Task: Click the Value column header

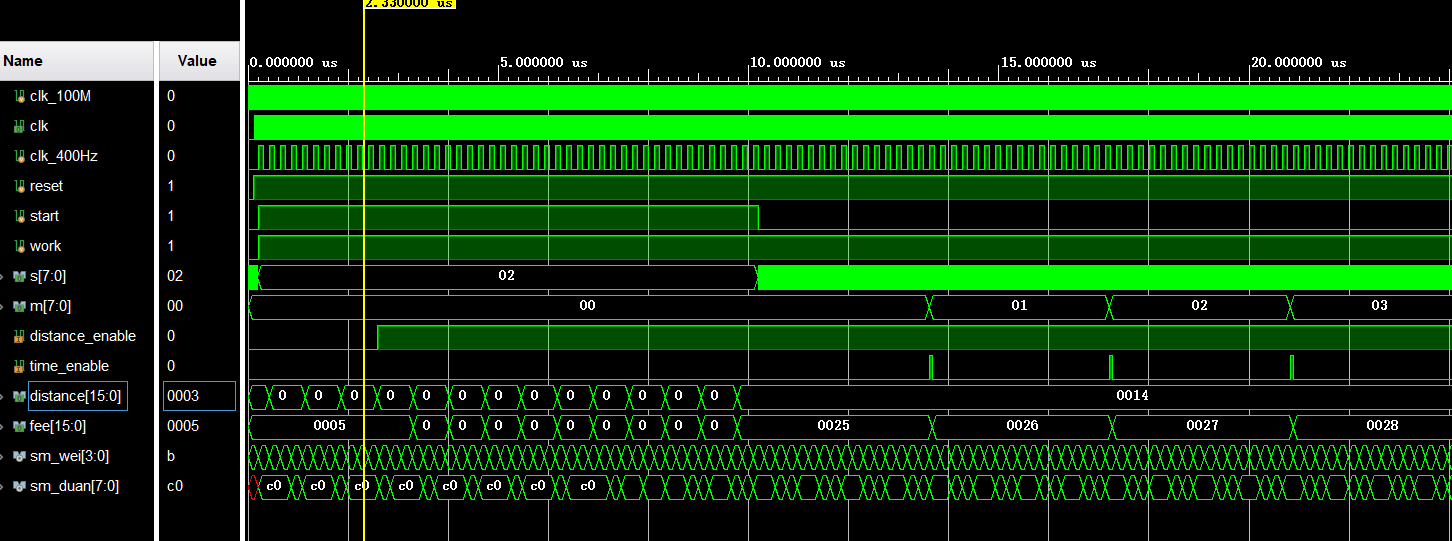Action: (199, 61)
